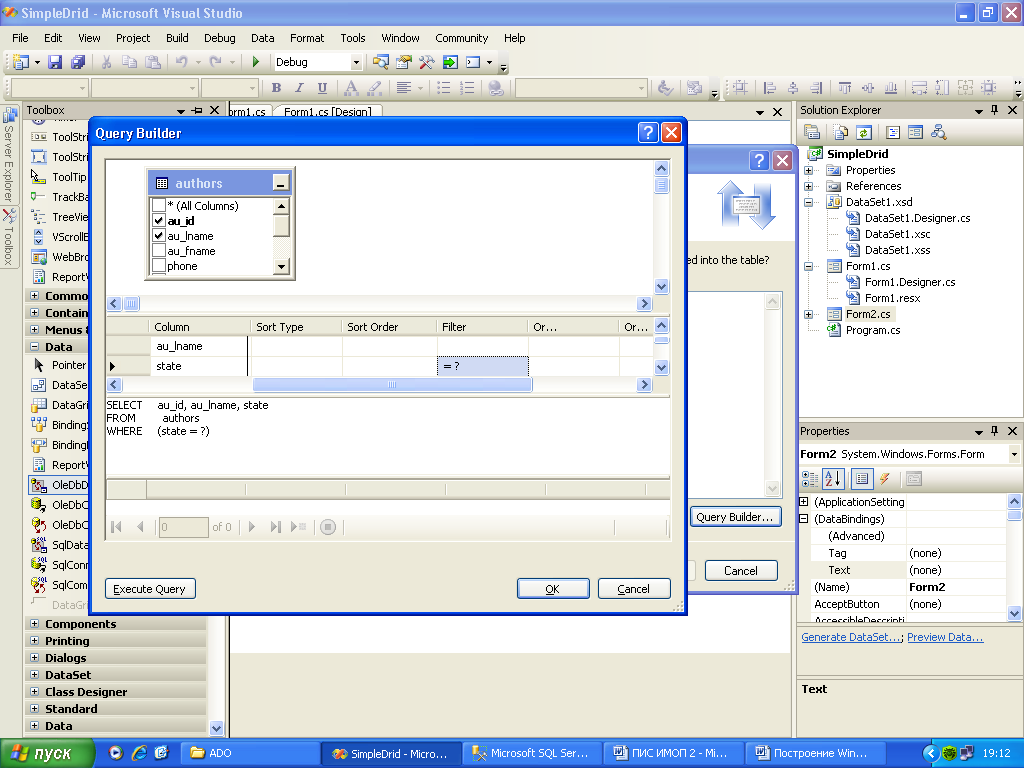The image size is (1024, 768).
Task: Collapse the Form1.cs node
Action: pyautogui.click(x=808, y=266)
